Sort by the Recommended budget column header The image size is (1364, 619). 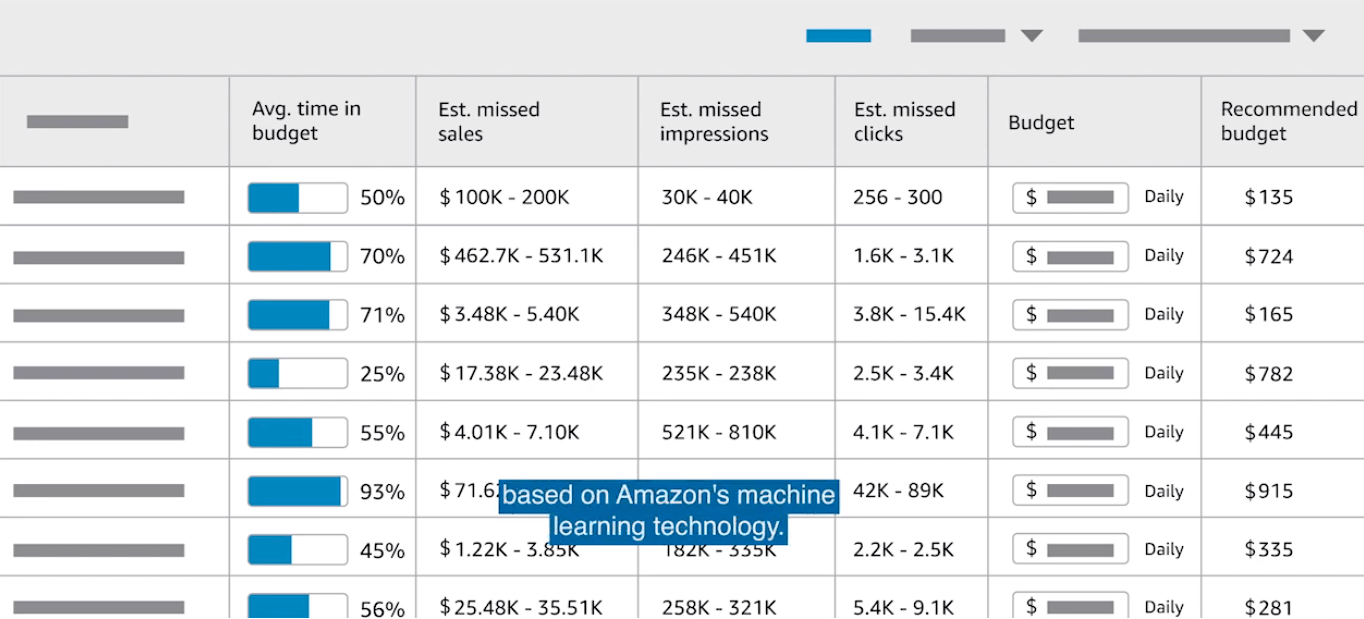click(x=1286, y=121)
